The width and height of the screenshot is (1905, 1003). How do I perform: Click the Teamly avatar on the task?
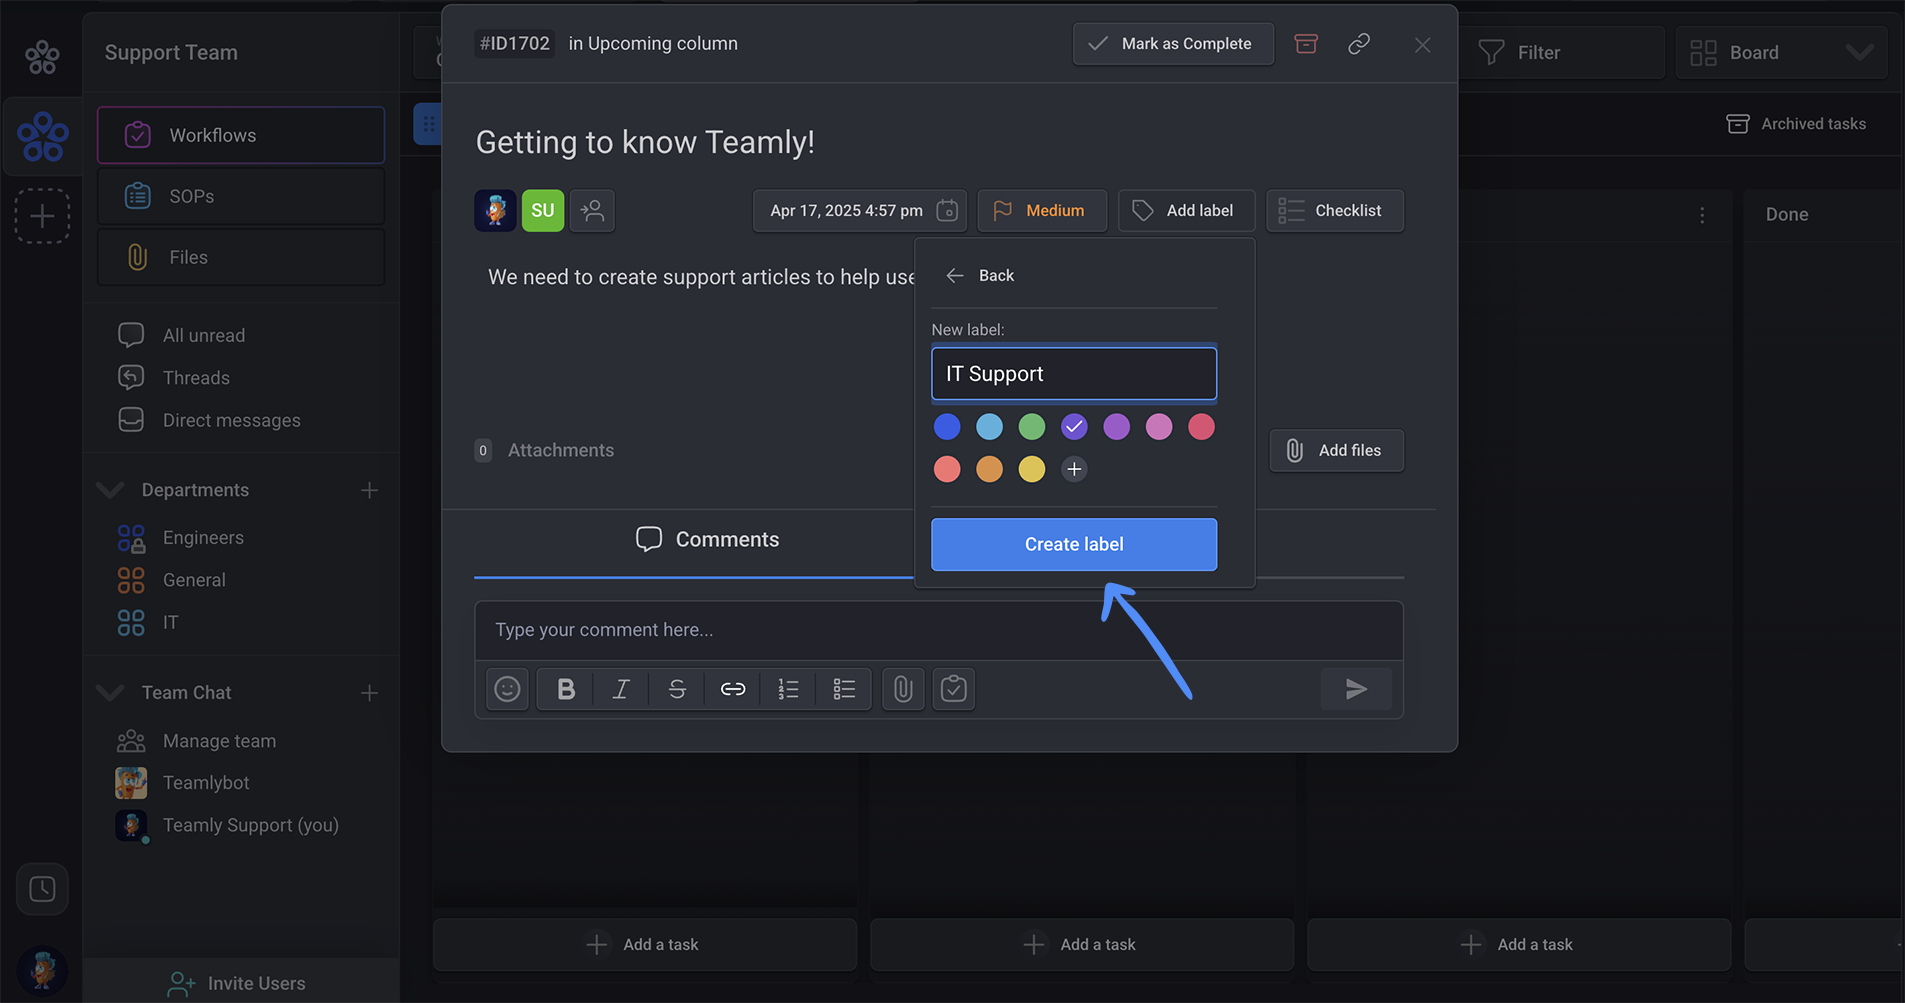(x=495, y=210)
